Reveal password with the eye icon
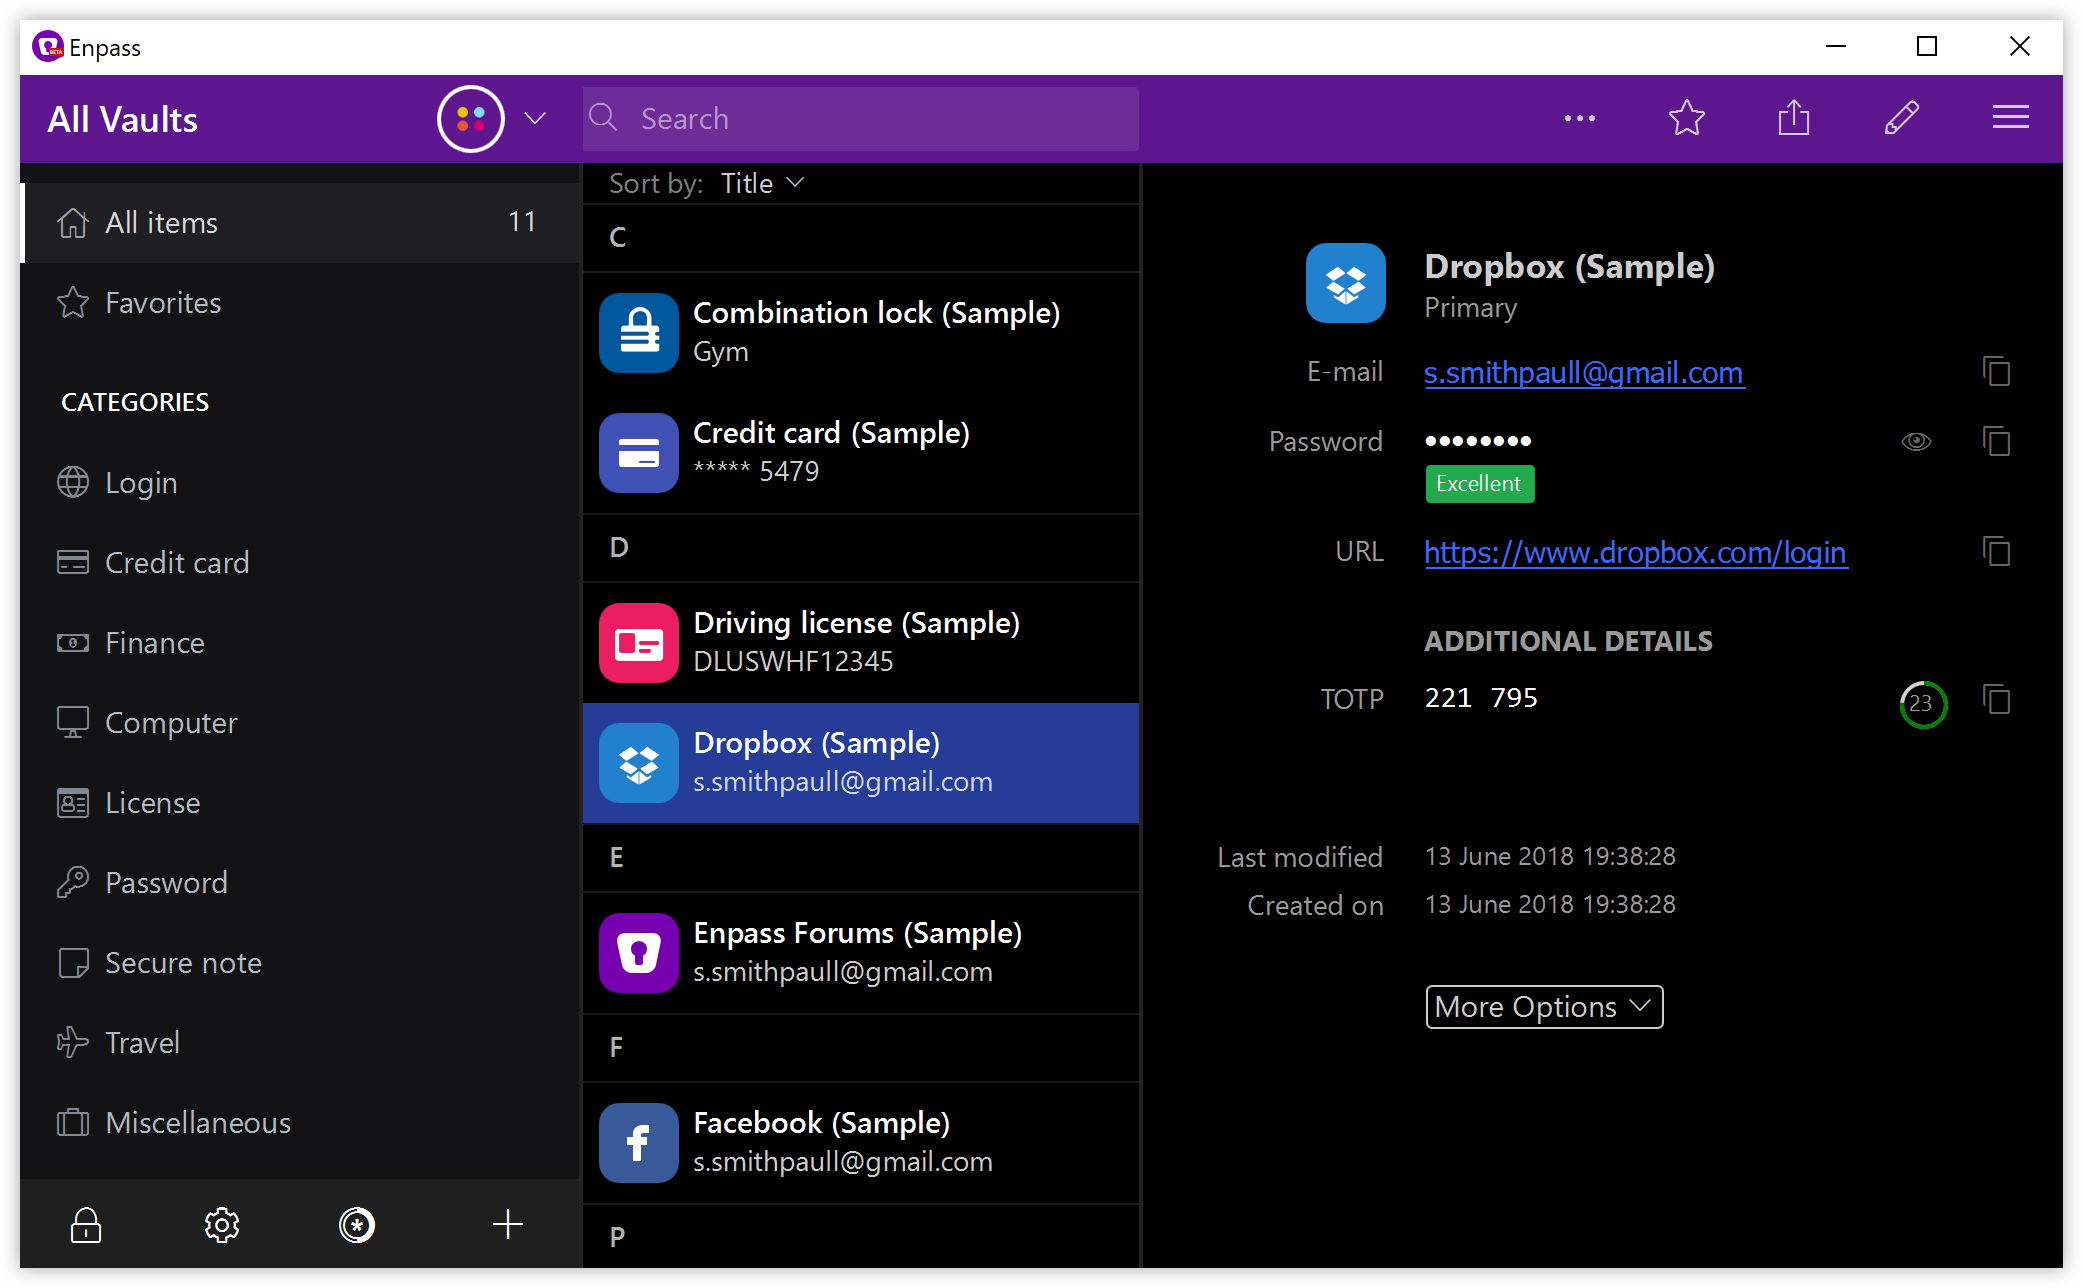Screen dimensions: 2083x1288 pos(1916,441)
